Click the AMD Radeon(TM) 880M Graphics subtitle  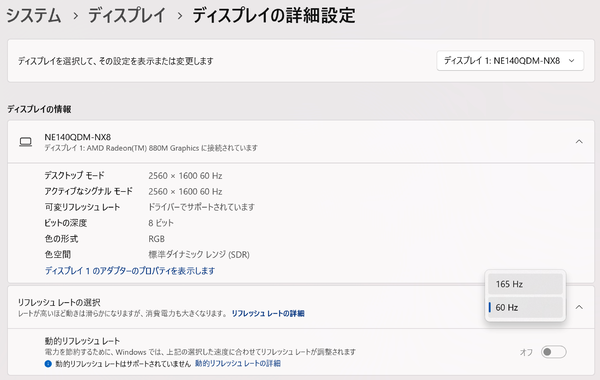coord(151,148)
